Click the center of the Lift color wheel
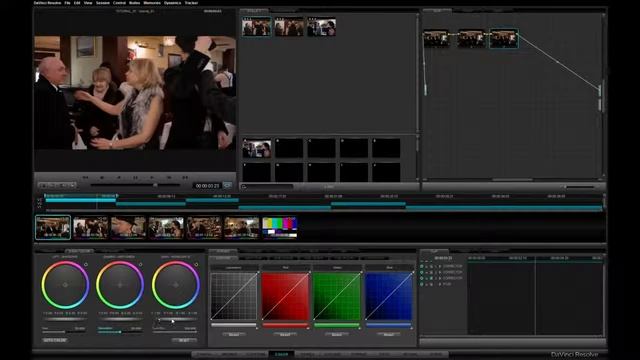 [x=65, y=285]
